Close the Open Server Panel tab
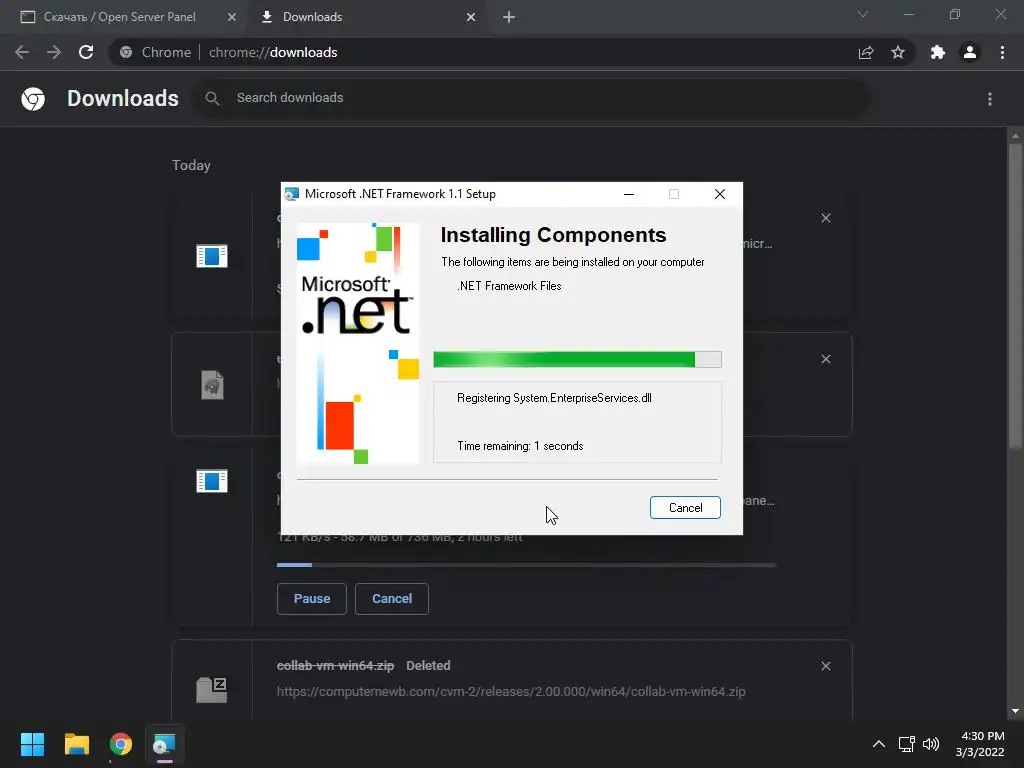This screenshot has height=768, width=1024. pyautogui.click(x=232, y=17)
